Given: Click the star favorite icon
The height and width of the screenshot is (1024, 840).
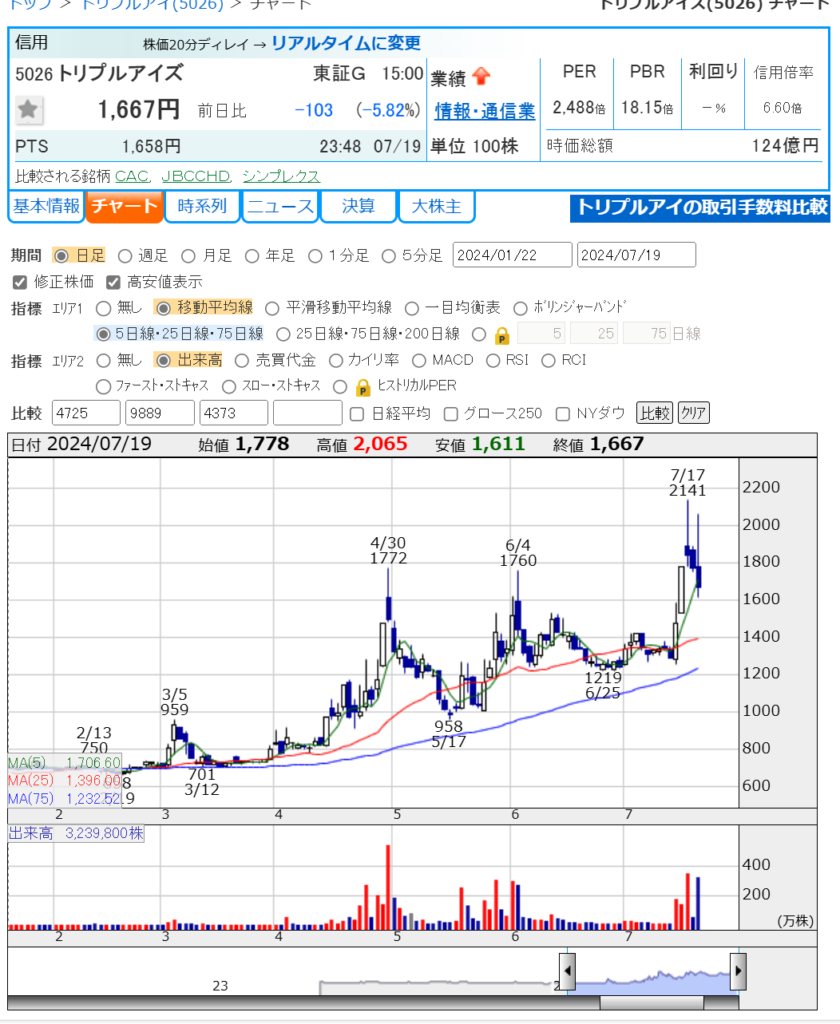Looking at the screenshot, I should coord(29,109).
